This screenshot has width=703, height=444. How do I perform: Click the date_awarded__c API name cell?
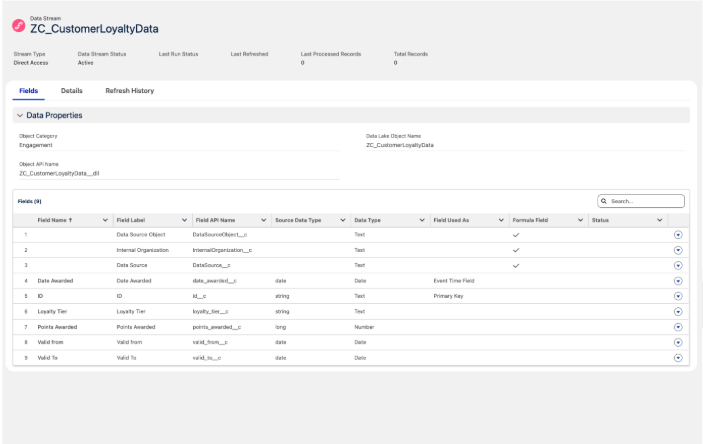coord(215,281)
